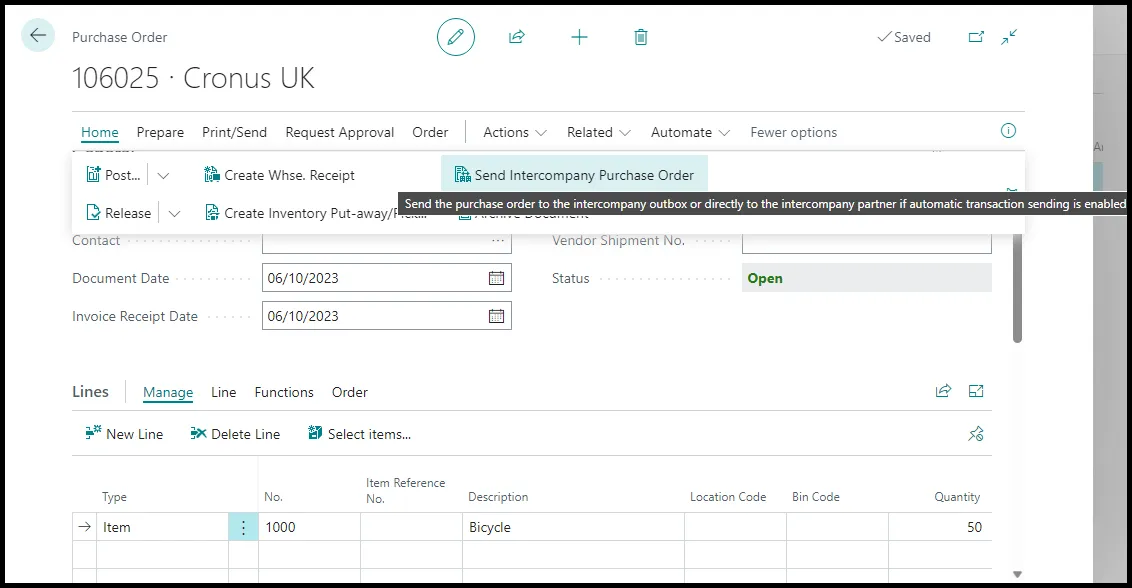Open page in new window icon

[976, 37]
